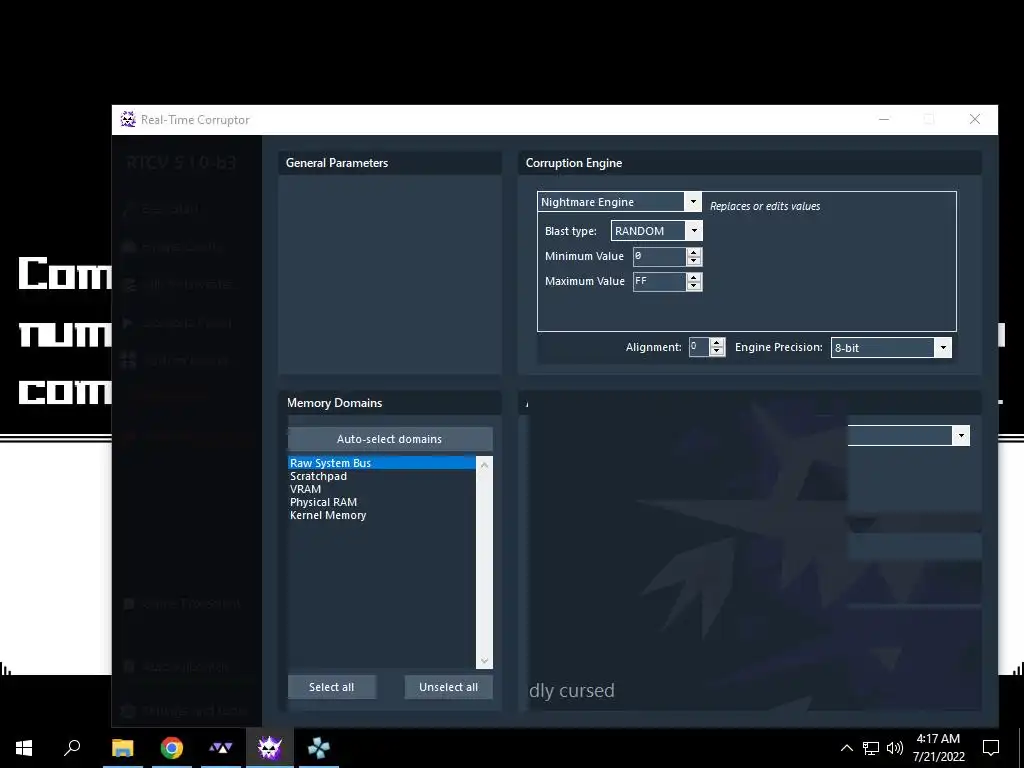Open File Explorer from the taskbar

(x=123, y=748)
